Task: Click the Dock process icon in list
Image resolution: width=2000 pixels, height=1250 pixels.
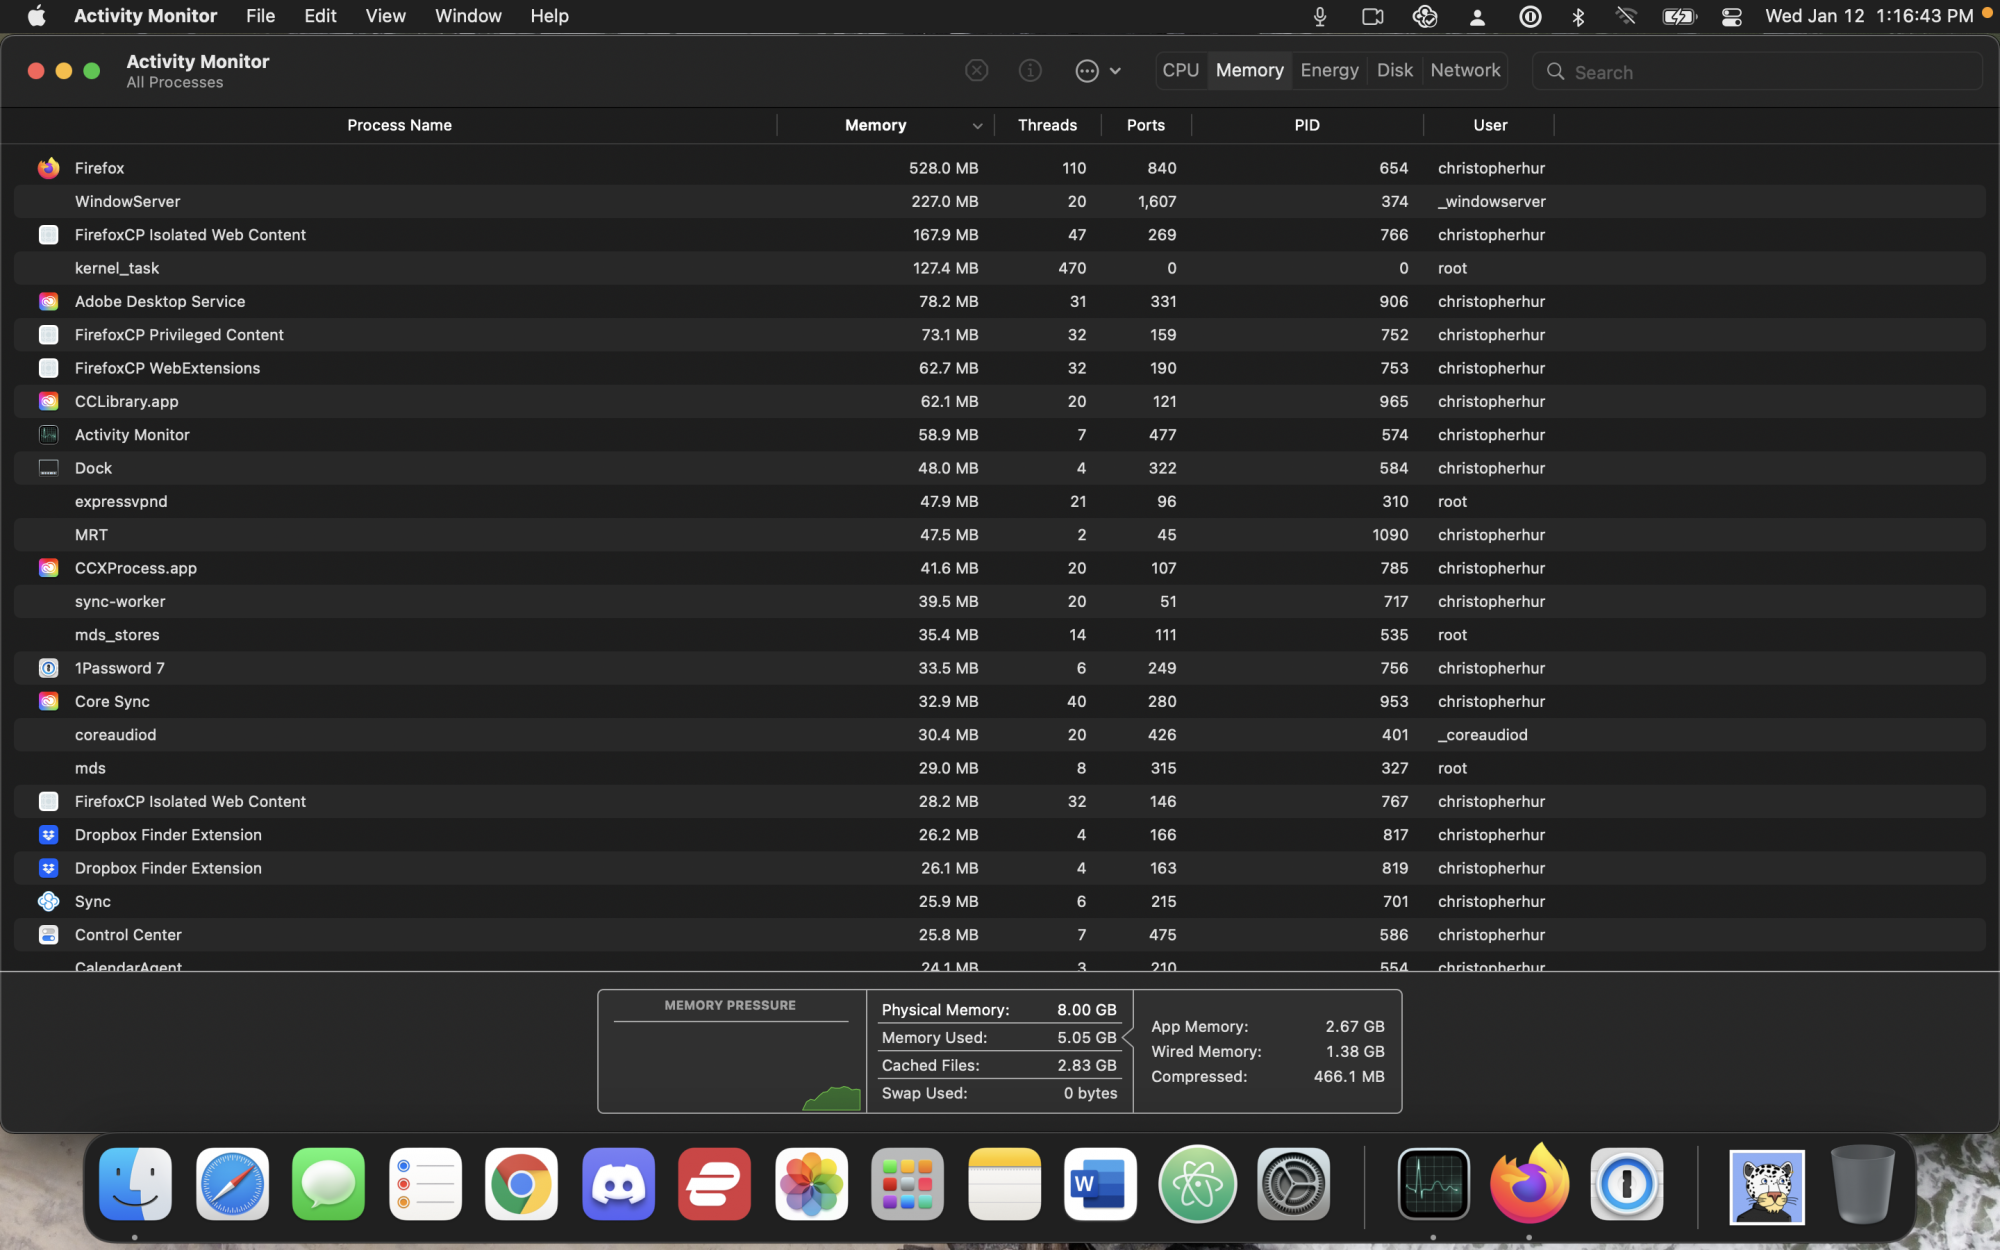Action: (x=48, y=468)
